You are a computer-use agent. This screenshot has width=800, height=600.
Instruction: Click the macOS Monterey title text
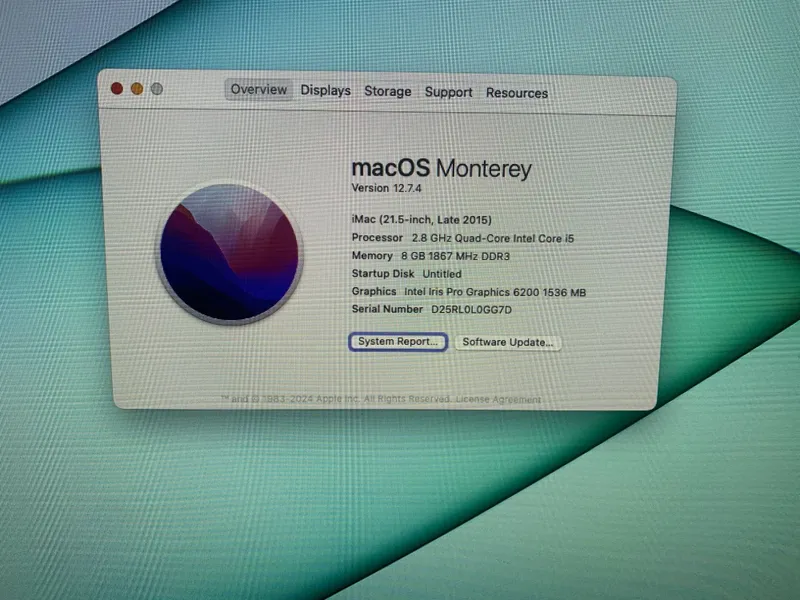(x=441, y=168)
